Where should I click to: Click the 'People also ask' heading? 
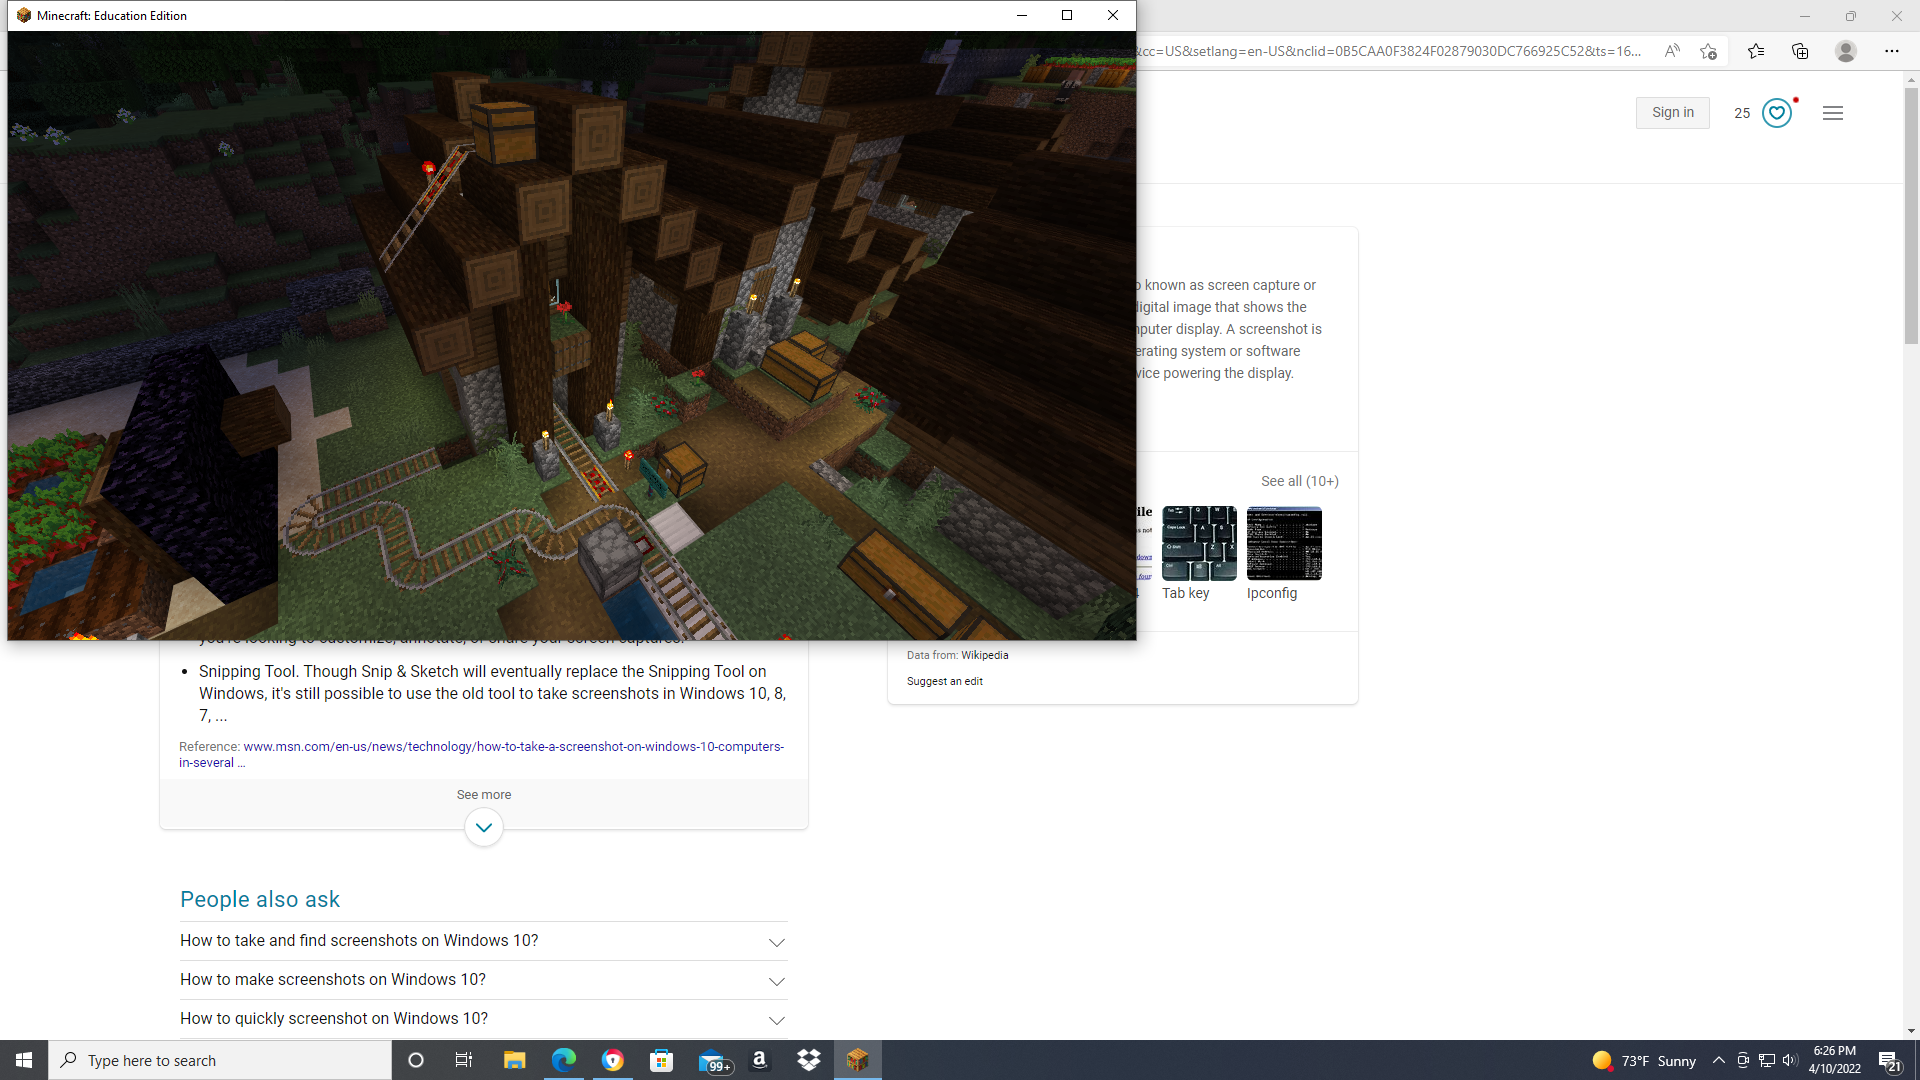click(x=260, y=899)
